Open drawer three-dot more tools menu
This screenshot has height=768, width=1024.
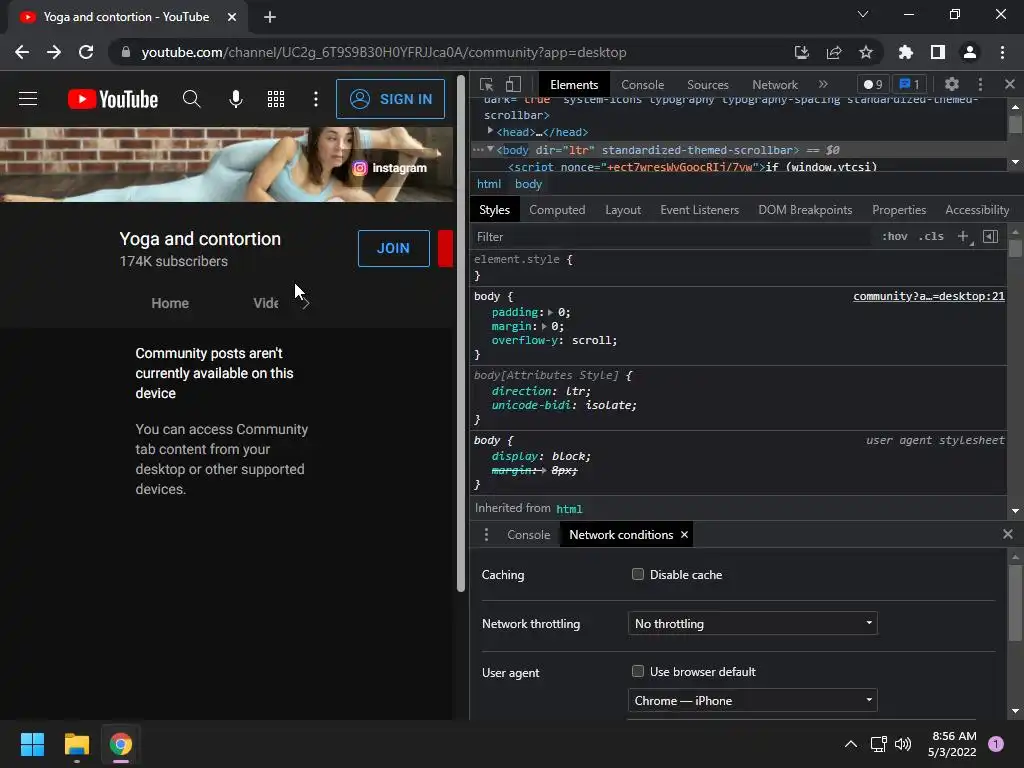click(486, 535)
